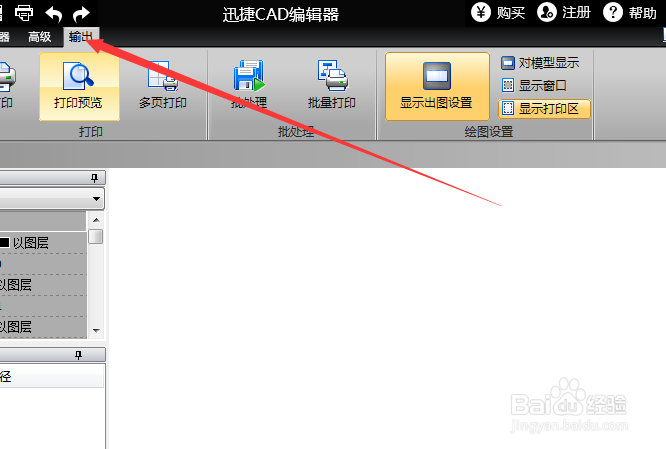This screenshot has width=666, height=449.
Task: Click the black color swatch beside 以图层
Action: 4,243
